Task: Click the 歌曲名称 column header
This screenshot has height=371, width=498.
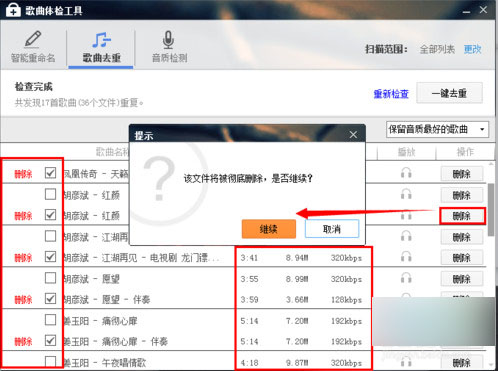Action: click(x=112, y=152)
